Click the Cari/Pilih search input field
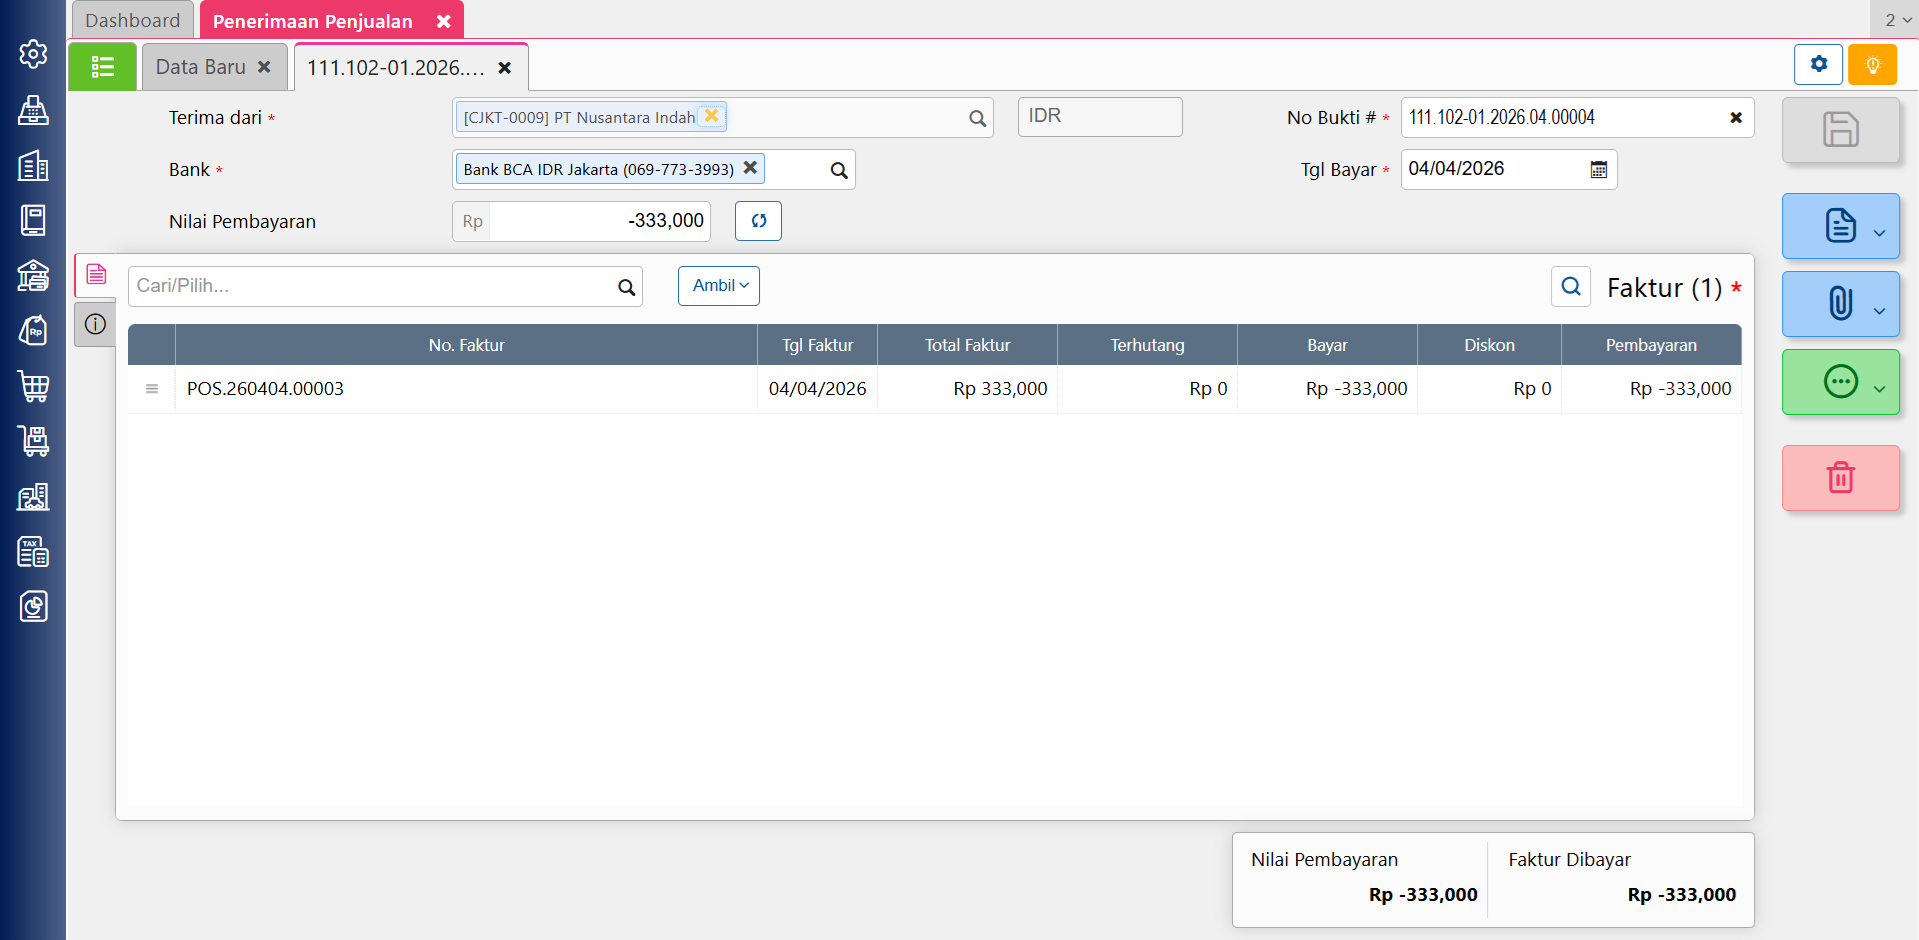The height and width of the screenshot is (940, 1919). pos(370,286)
